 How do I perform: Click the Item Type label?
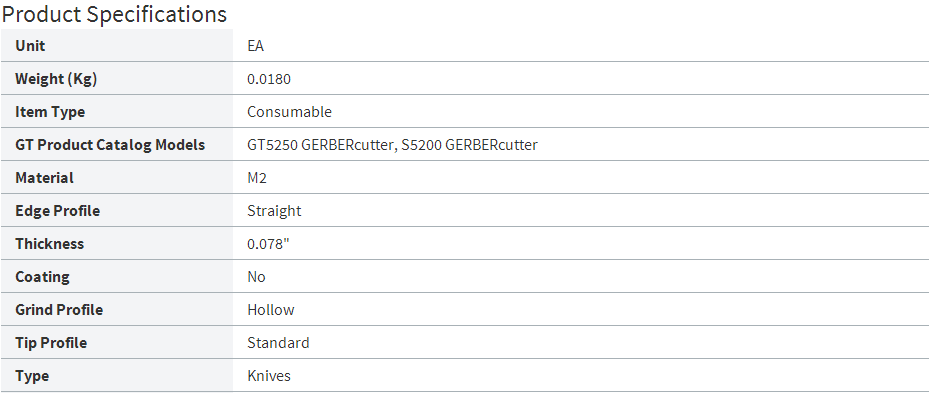tap(50, 112)
